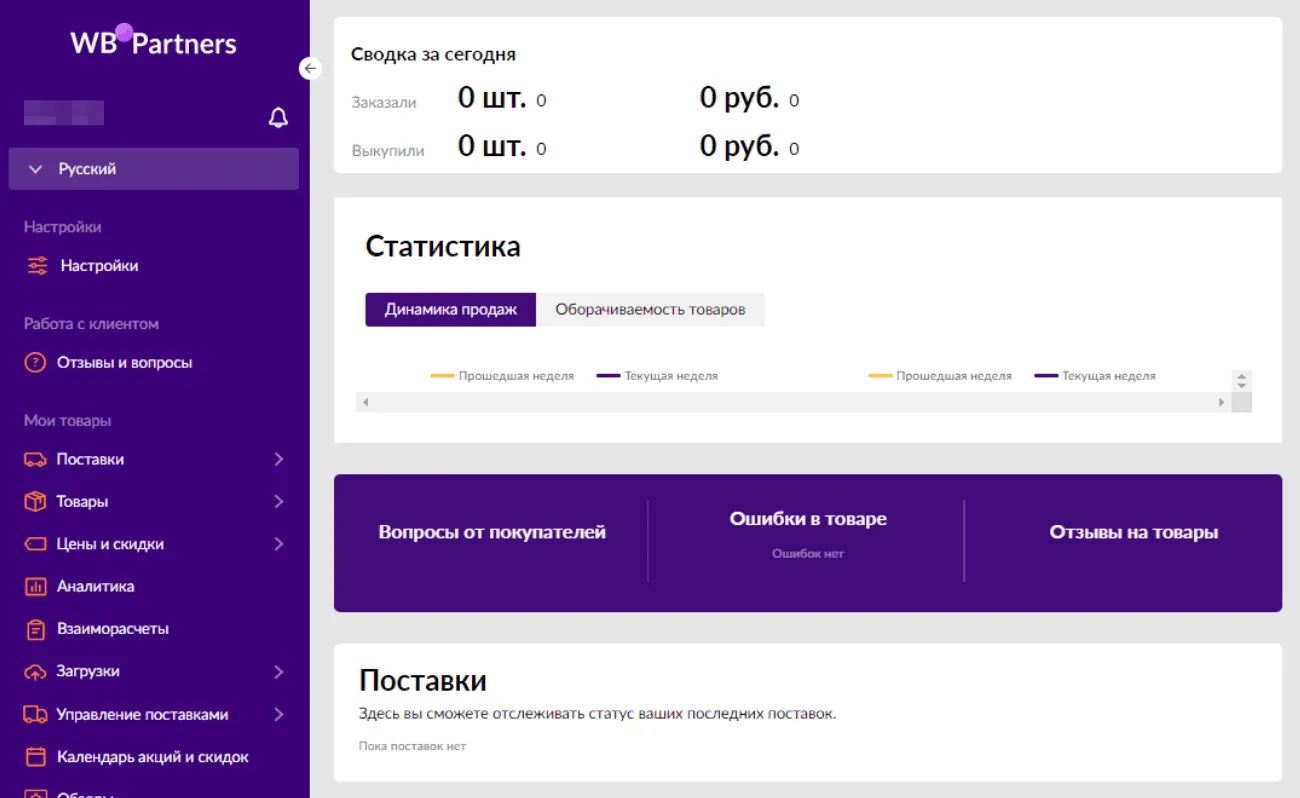
Task: Expand the Загрузки submenu chevron
Action: coord(279,672)
